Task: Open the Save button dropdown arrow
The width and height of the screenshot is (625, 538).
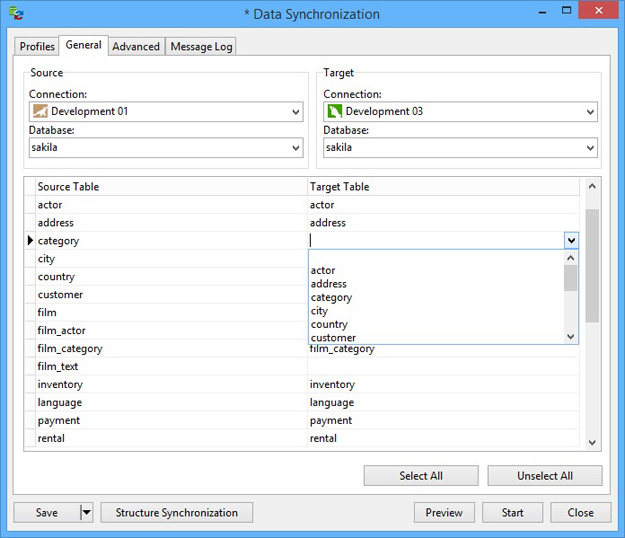Action: click(86, 512)
